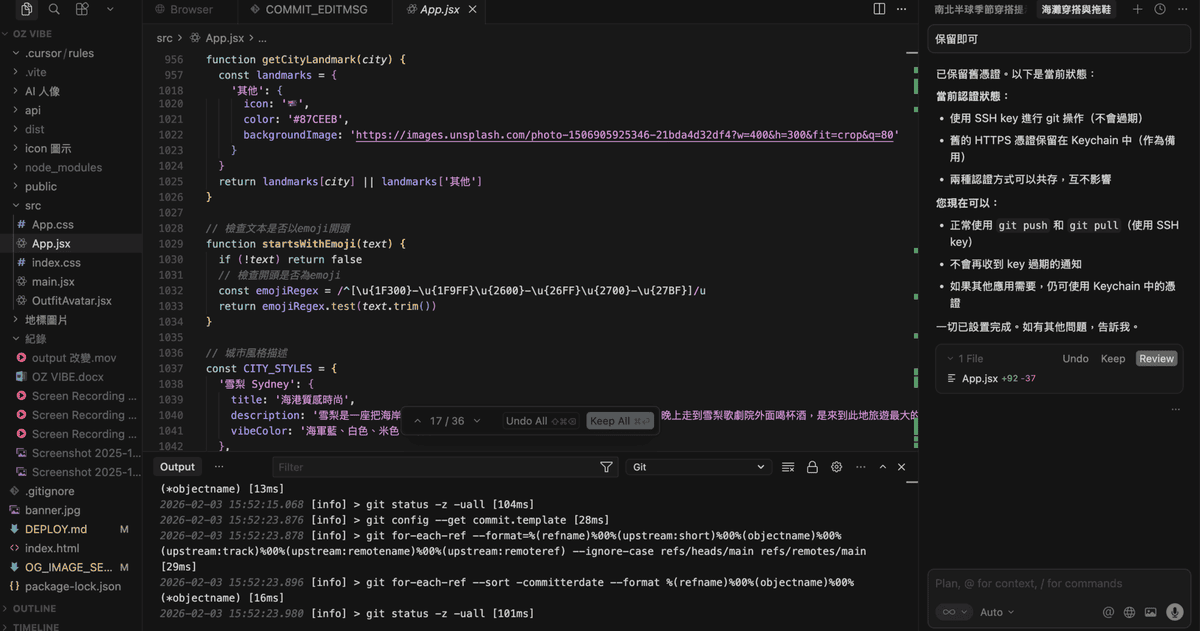Screen dimensions: 1200x631
Task: Maximize the output panel chevron
Action: (x=883, y=467)
